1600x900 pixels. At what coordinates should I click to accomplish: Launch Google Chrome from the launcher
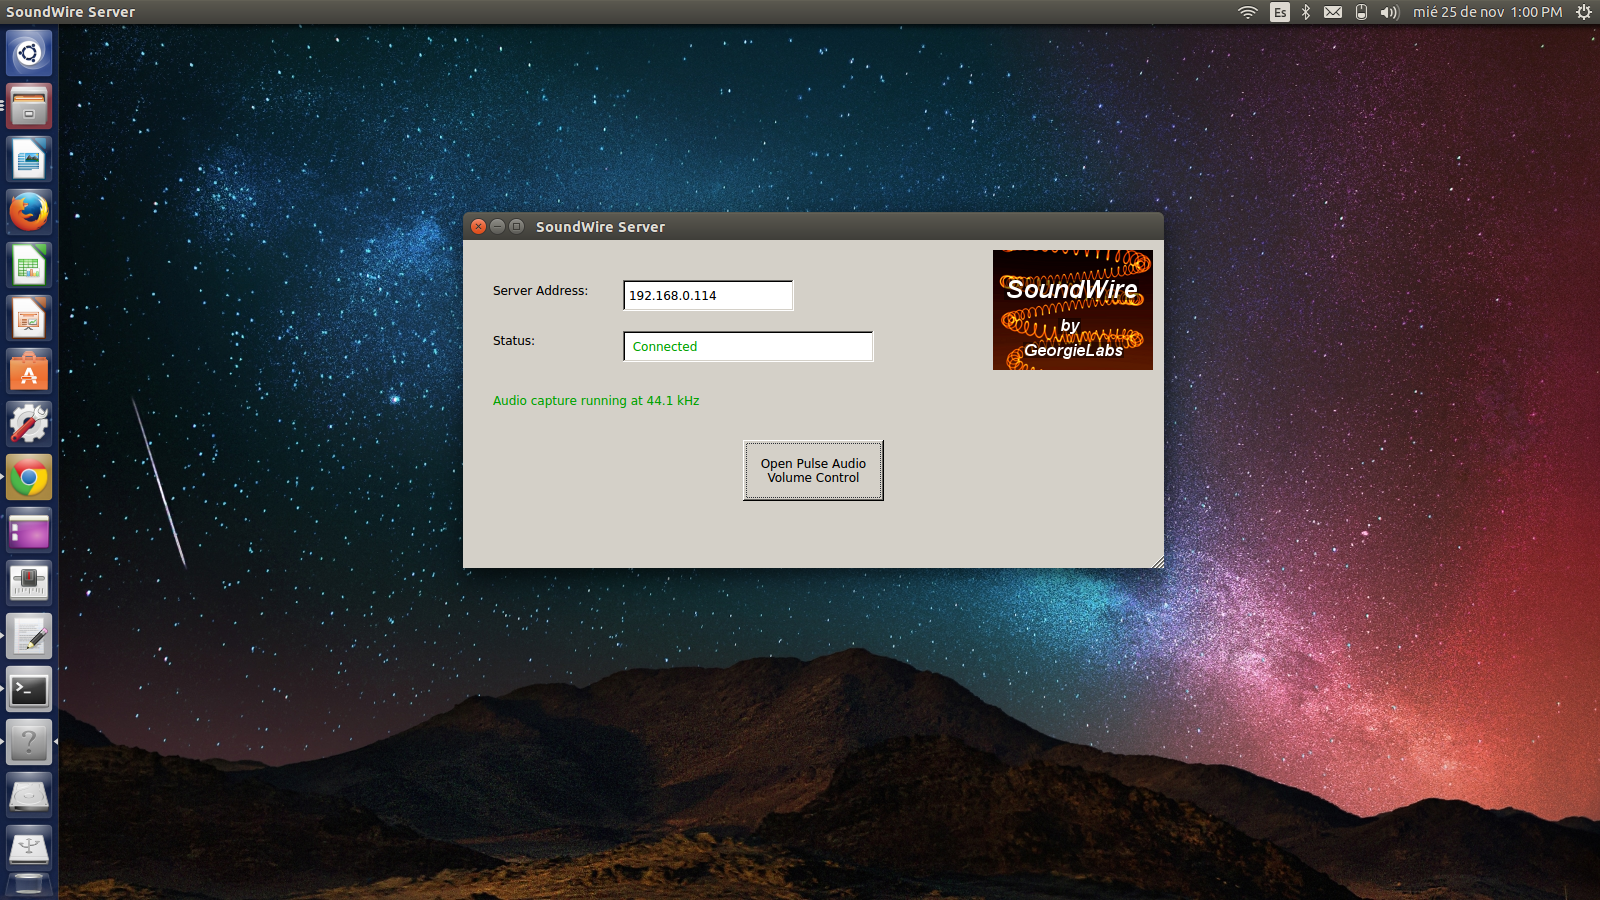[x=29, y=477]
